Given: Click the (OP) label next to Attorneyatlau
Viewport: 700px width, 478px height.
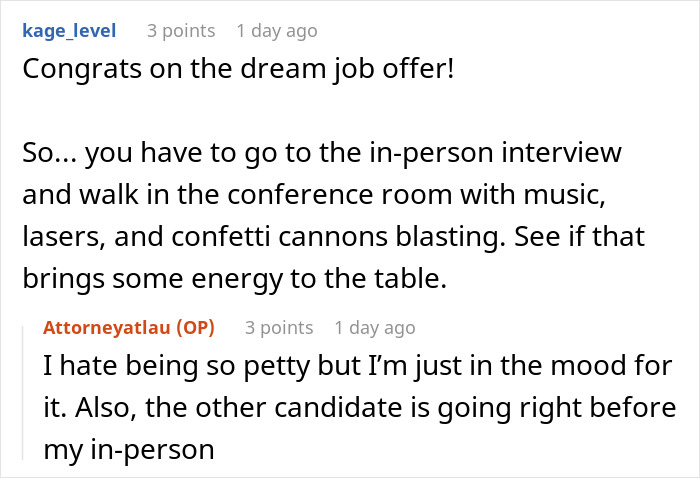Looking at the screenshot, I should (x=194, y=328).
